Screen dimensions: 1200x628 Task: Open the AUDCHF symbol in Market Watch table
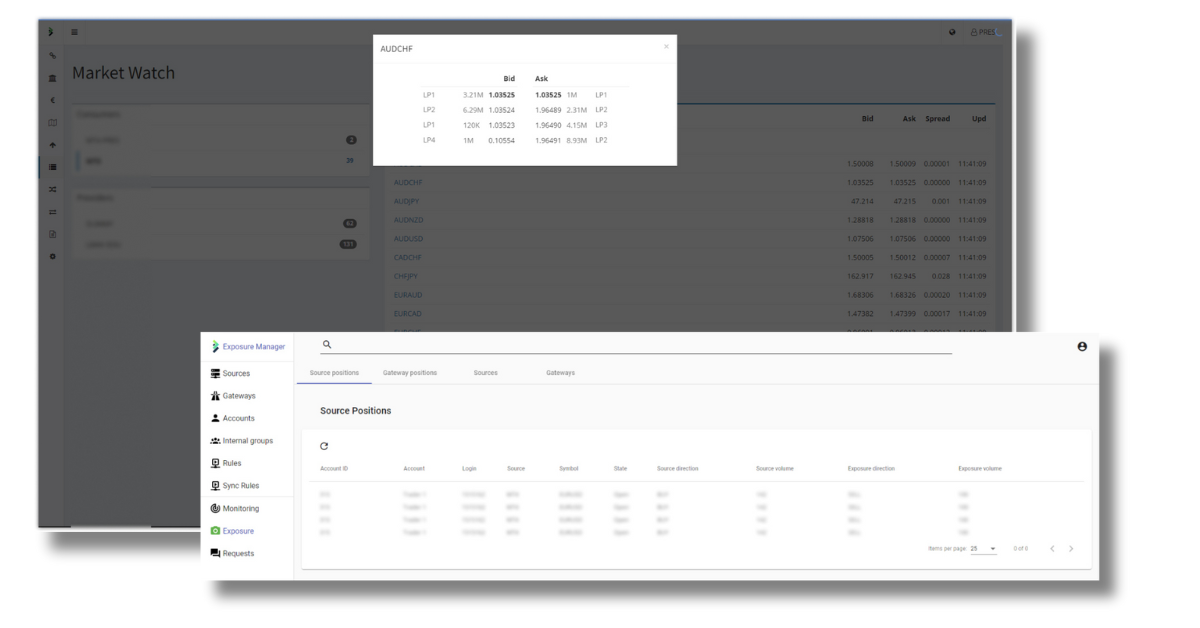tap(409, 182)
